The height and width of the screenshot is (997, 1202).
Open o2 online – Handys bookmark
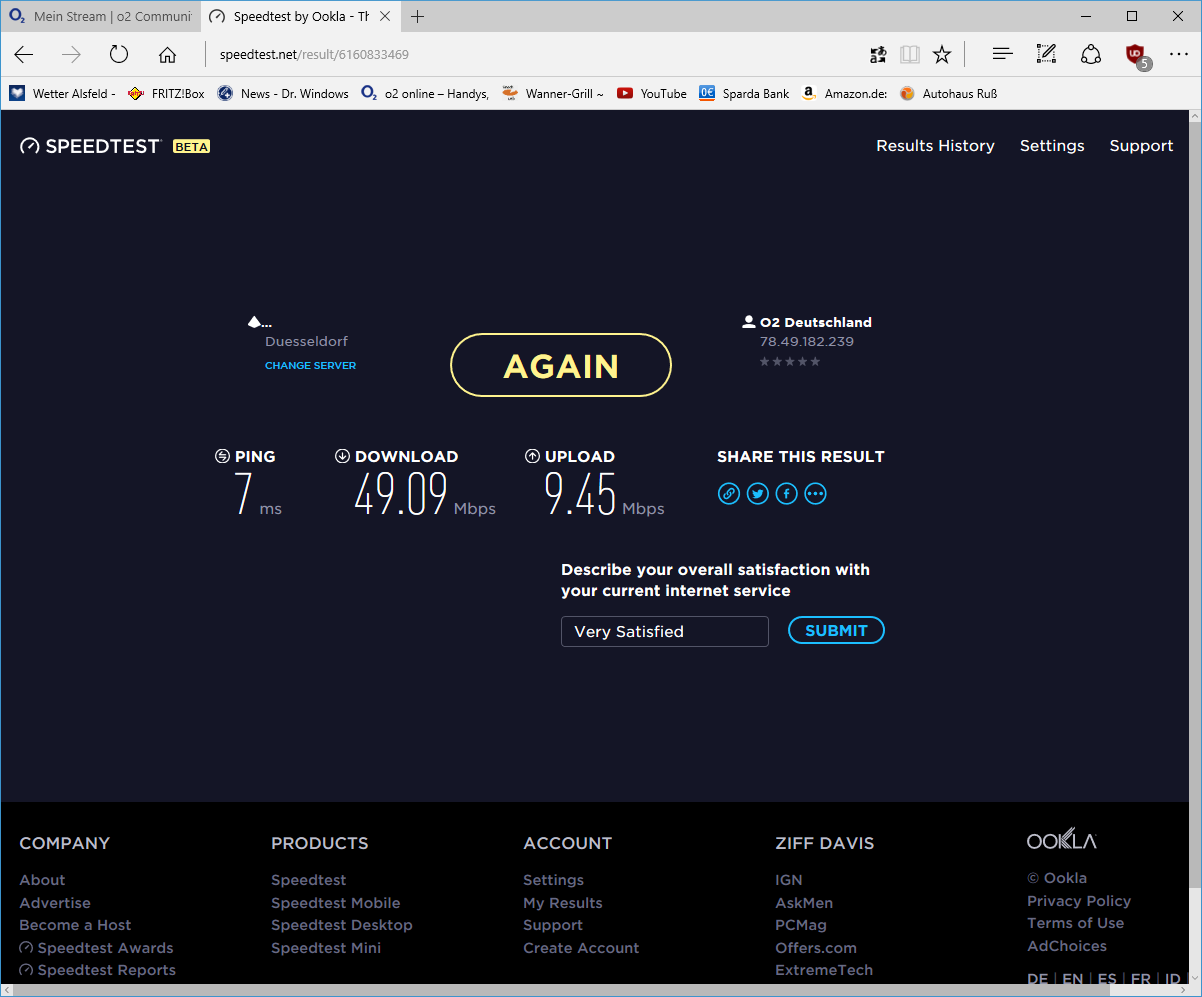(425, 93)
